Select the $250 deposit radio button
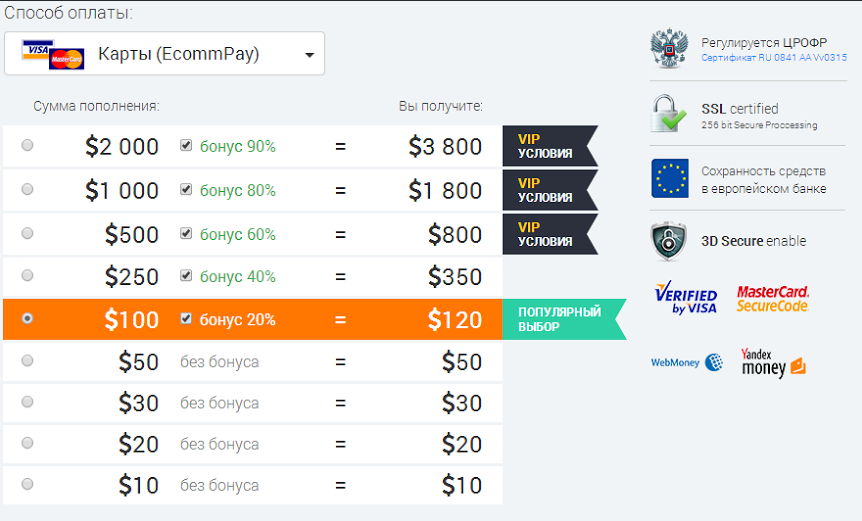The height and width of the screenshot is (521, 862). point(27,275)
